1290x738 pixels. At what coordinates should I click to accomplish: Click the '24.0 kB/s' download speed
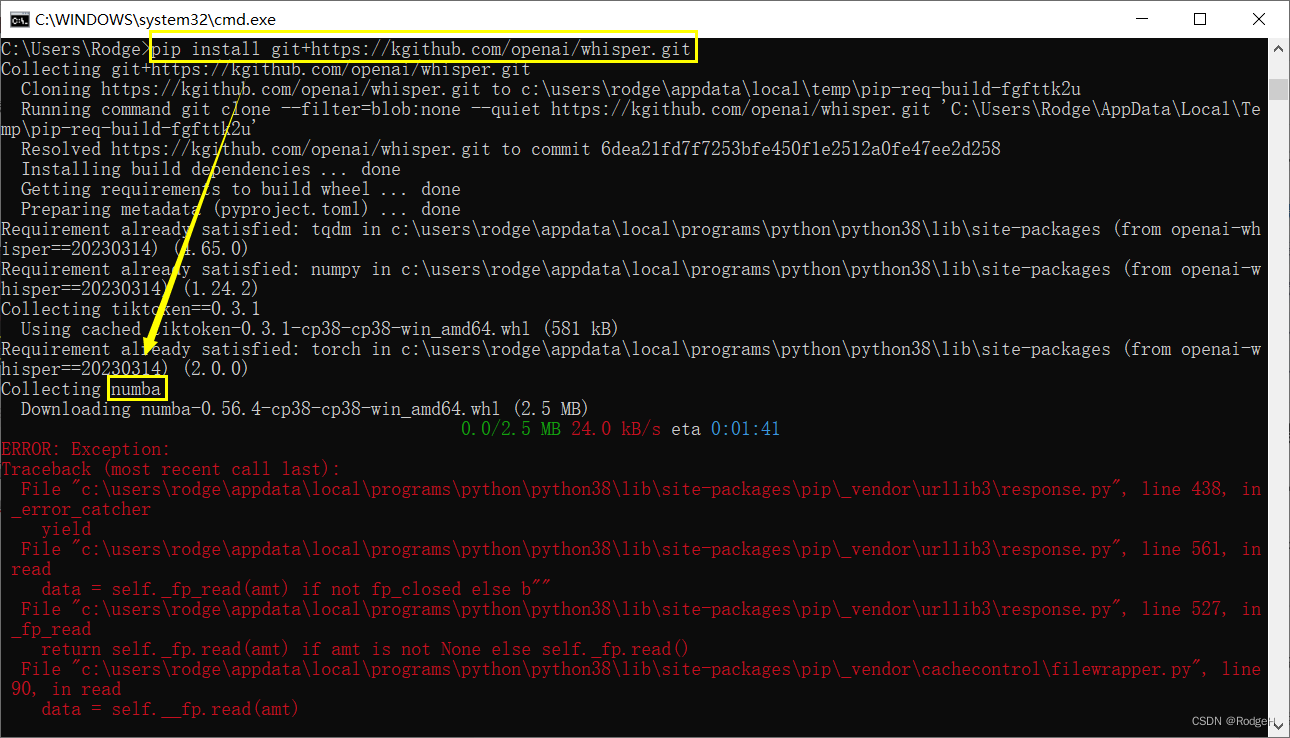point(616,429)
